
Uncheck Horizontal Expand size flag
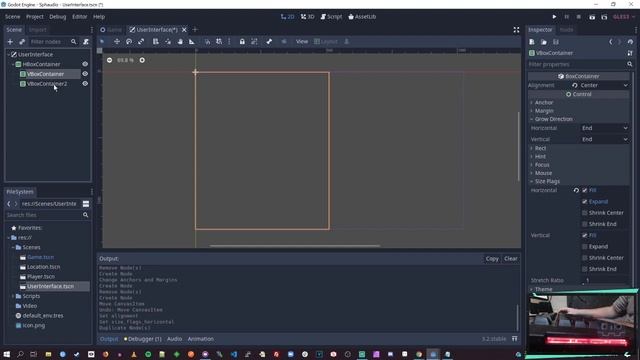click(x=585, y=202)
